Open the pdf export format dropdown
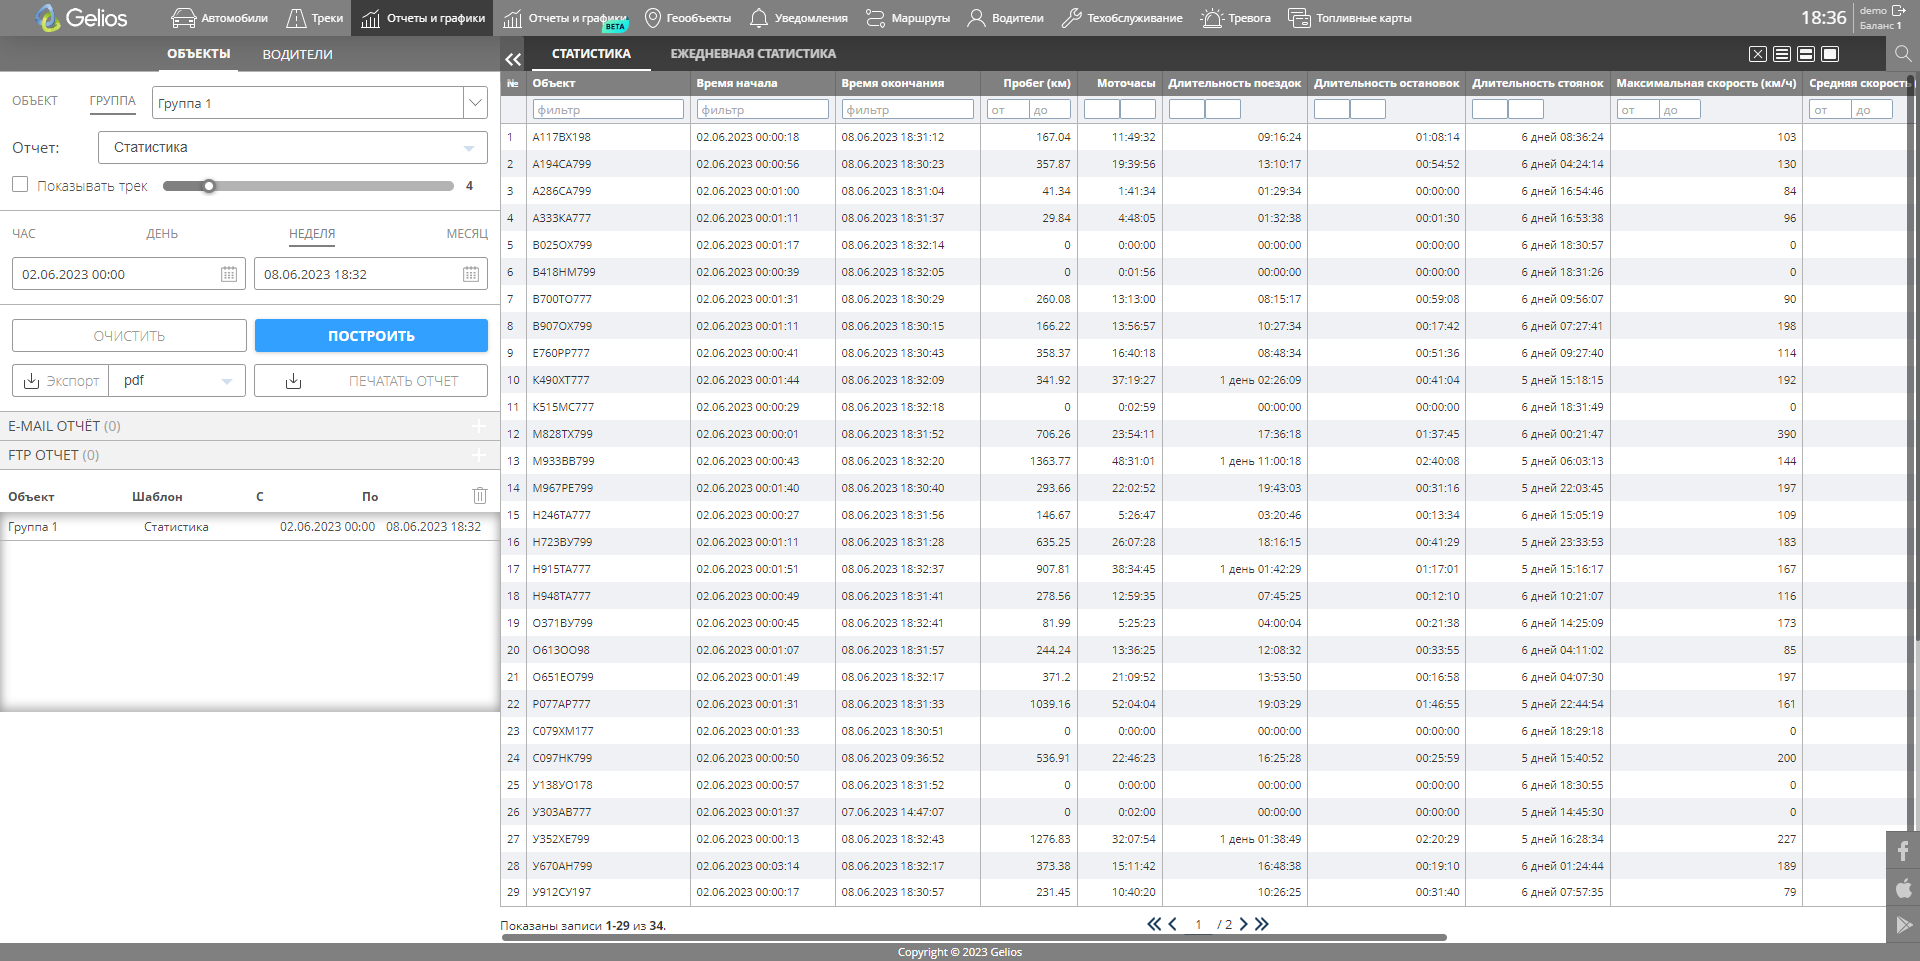Screen dimensions: 1920x961 (x=178, y=381)
